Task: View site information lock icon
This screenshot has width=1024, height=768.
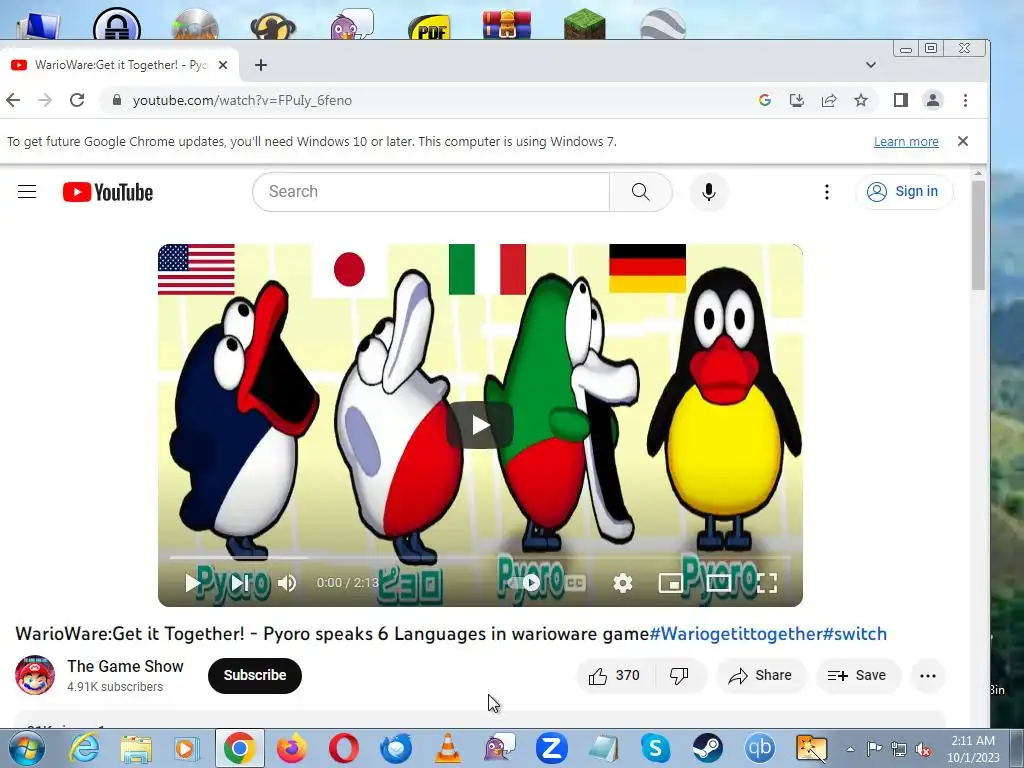Action: point(117,100)
